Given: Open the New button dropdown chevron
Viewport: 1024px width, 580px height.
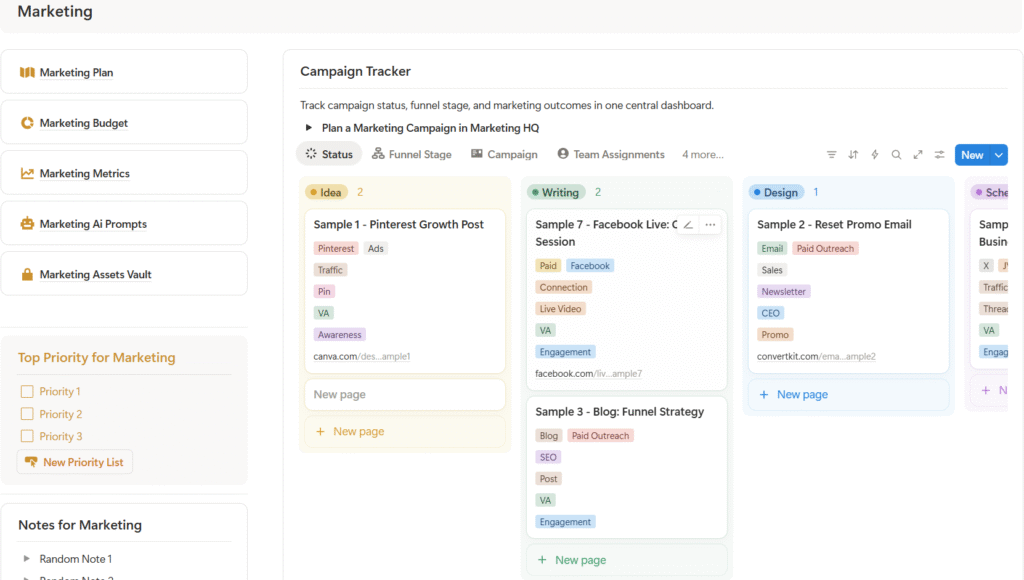Looking at the screenshot, I should point(998,154).
